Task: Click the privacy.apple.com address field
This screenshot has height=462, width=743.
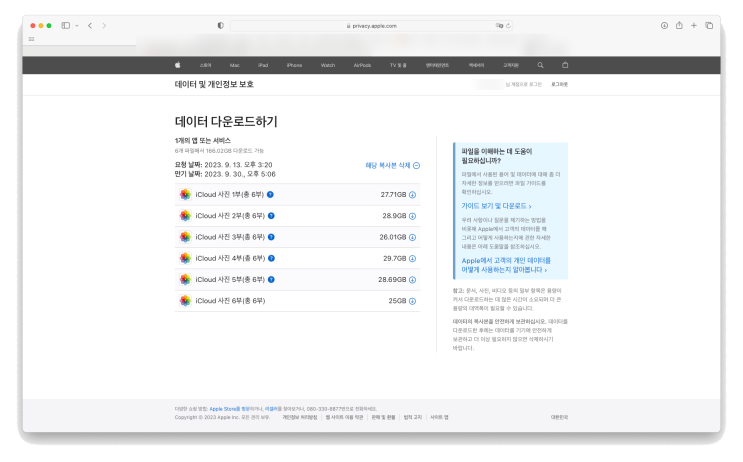Action: pos(371,26)
